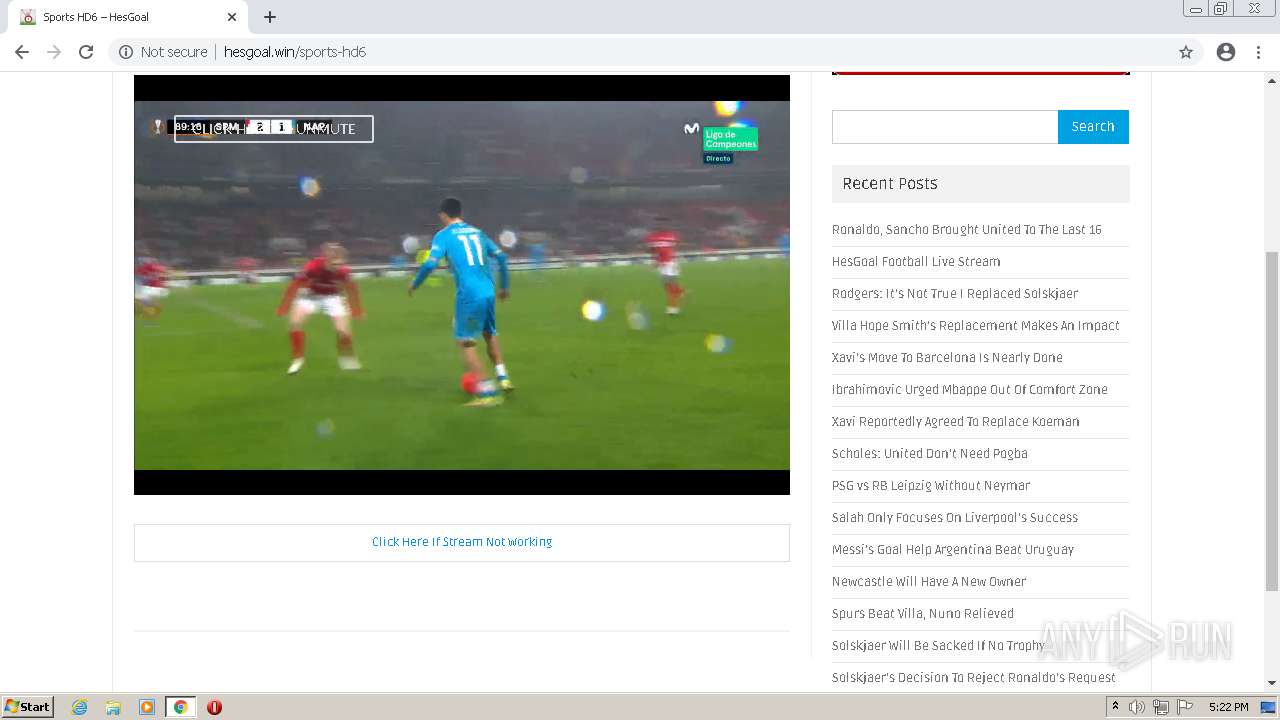
Task: Open Windows Media Player taskbar icon
Action: (147, 707)
